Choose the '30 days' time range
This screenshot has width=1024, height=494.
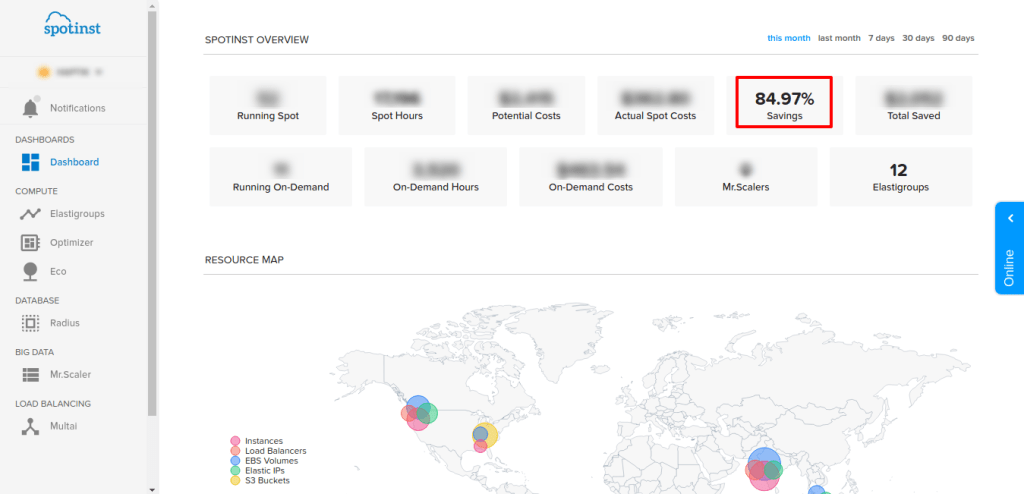(918, 38)
